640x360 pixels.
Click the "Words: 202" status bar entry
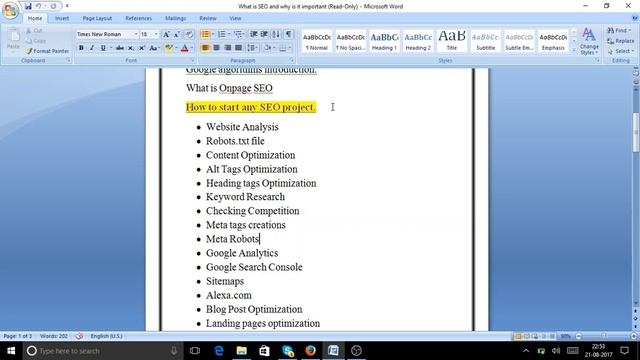pyautogui.click(x=54, y=336)
